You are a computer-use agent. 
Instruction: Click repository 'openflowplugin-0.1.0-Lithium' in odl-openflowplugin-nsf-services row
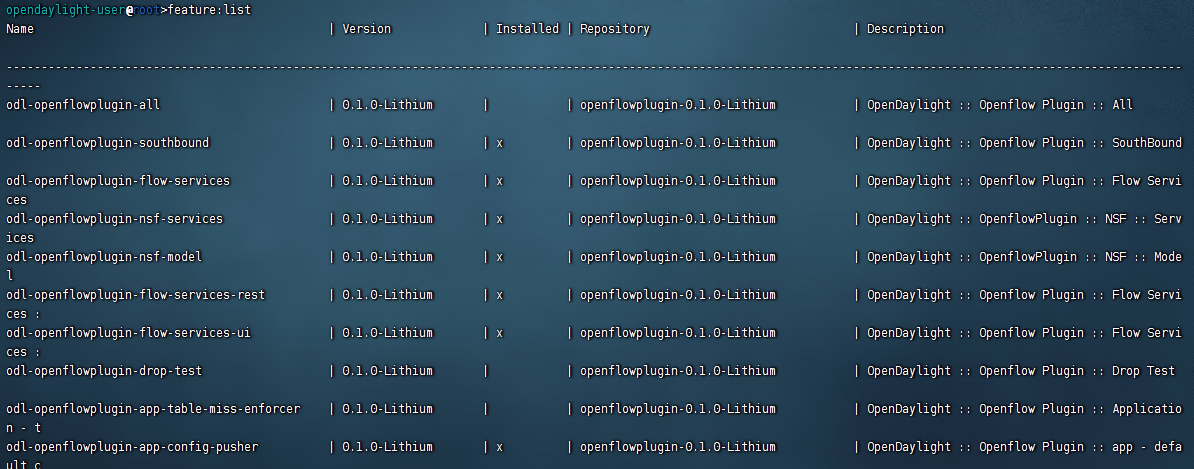point(678,219)
